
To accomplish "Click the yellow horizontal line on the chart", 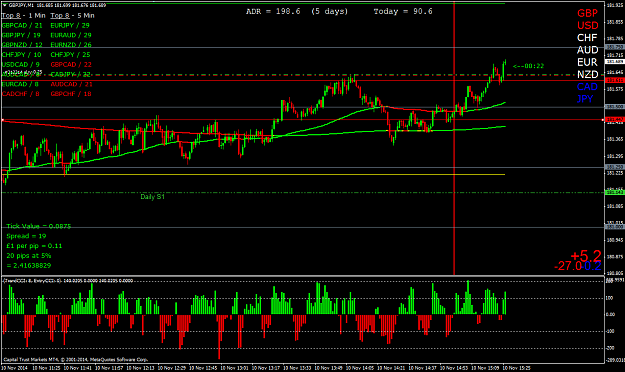I will click(253, 175).
